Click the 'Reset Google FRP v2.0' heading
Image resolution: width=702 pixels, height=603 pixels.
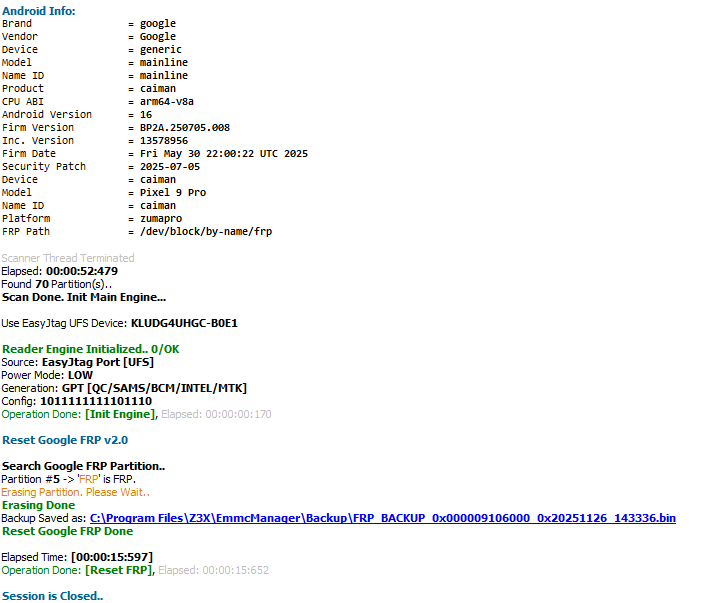point(65,440)
